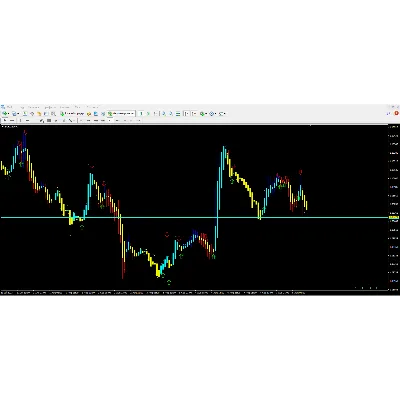Show the Market Watch panel
The height and width of the screenshot is (400, 400).
coord(25,114)
